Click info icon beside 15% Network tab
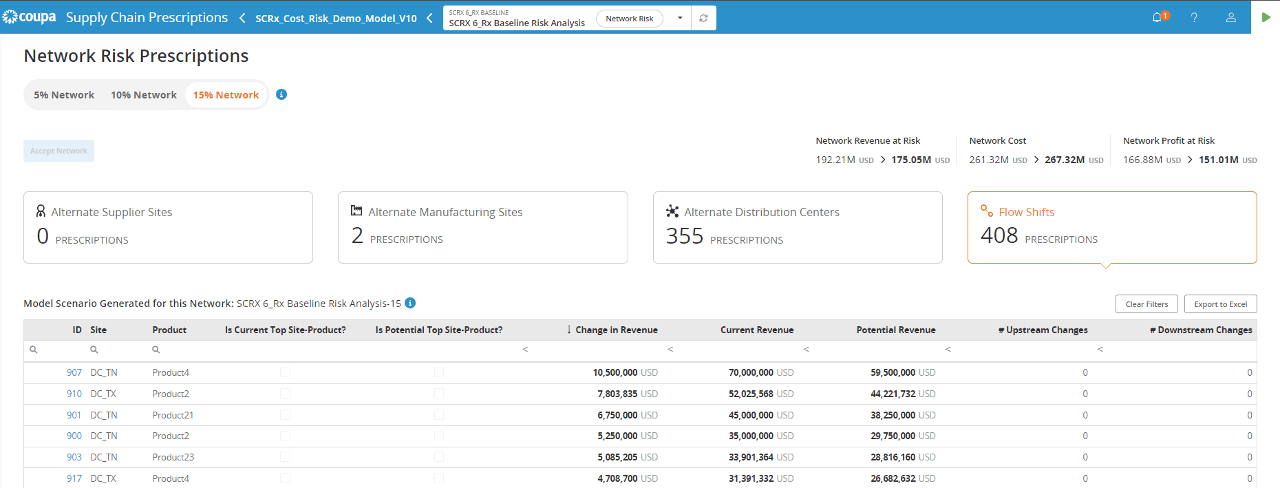 [x=281, y=95]
